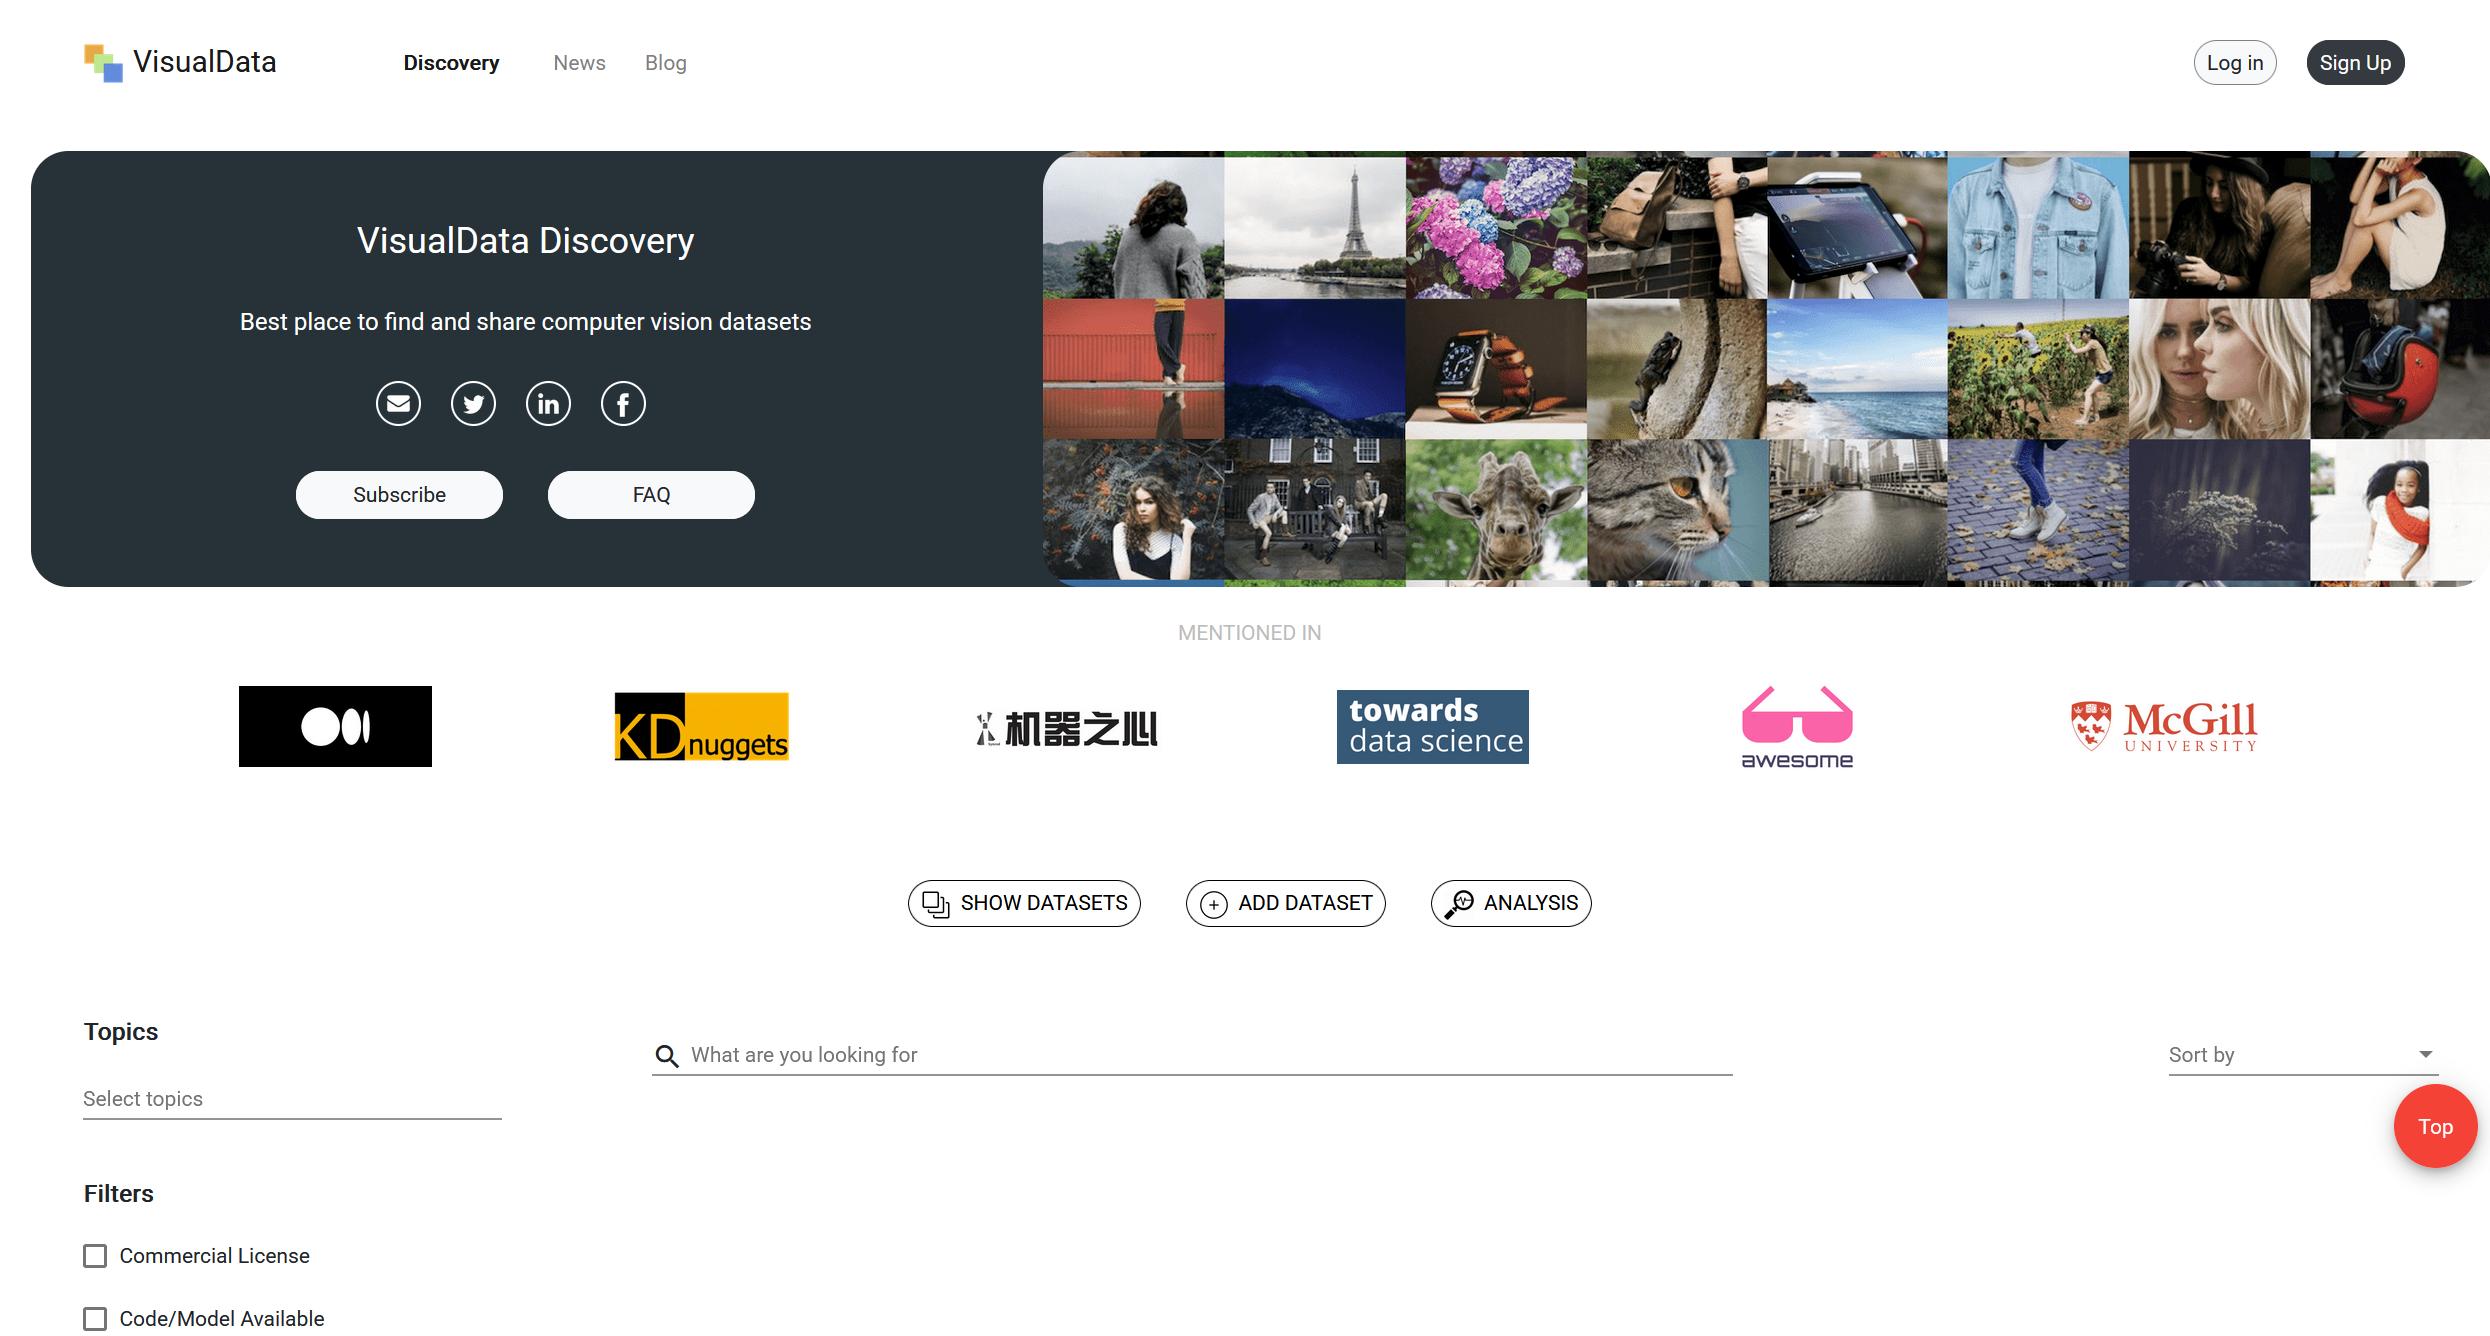
Task: Click the search magnifier icon
Action: 667,1055
